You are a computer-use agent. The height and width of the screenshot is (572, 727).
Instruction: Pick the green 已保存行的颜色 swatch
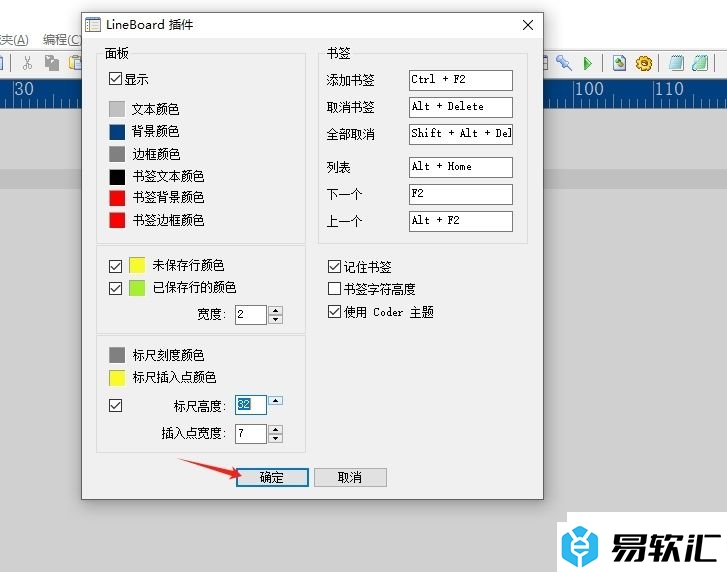137,288
